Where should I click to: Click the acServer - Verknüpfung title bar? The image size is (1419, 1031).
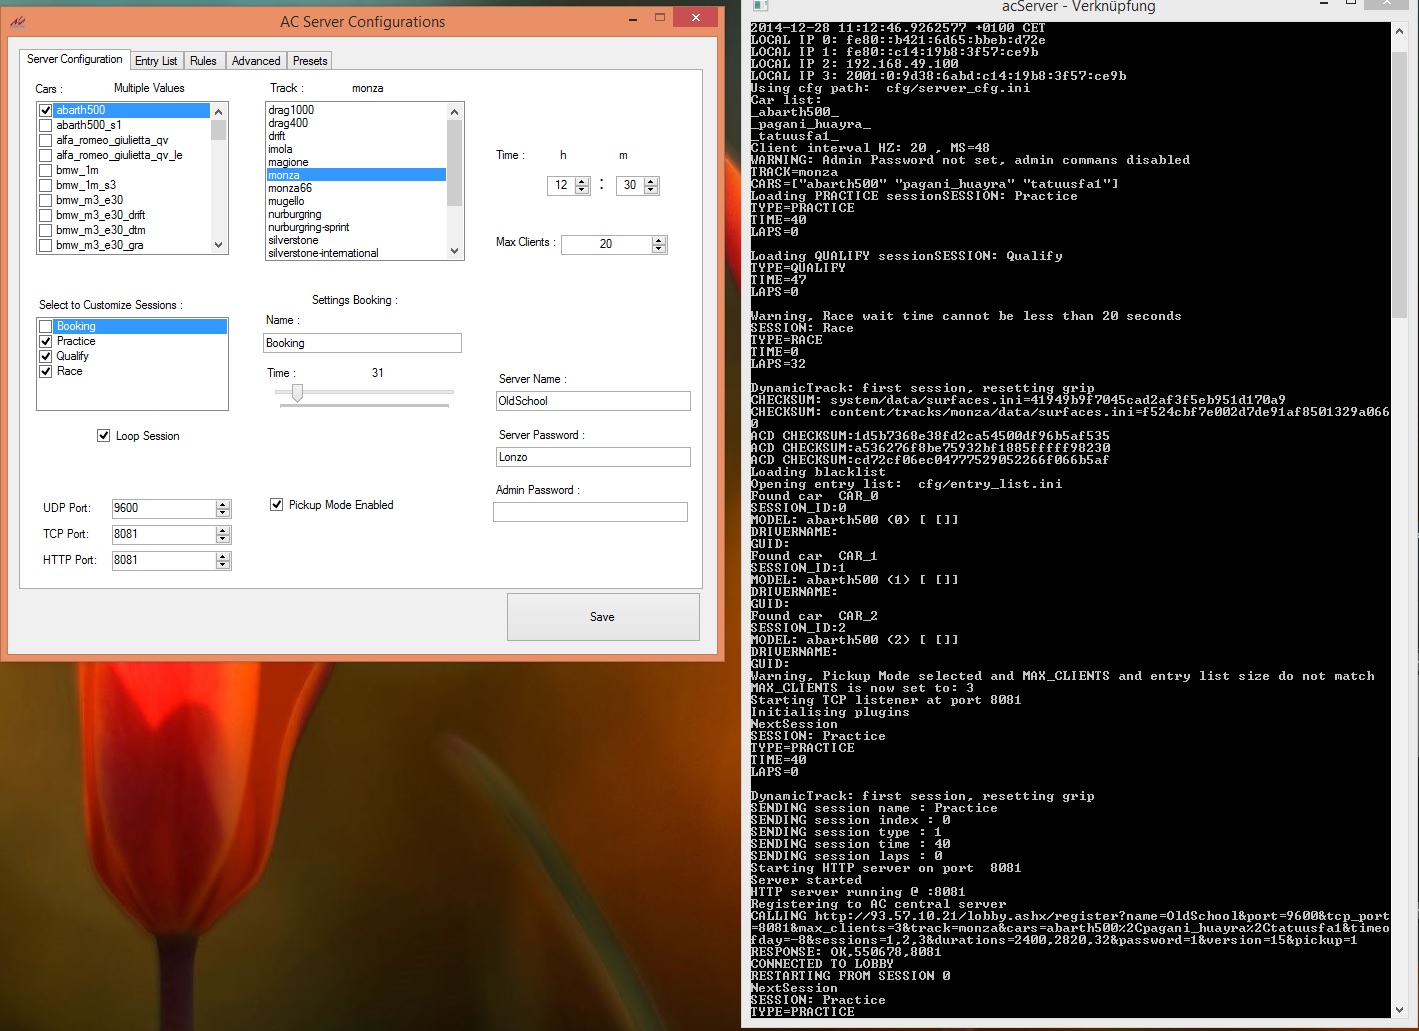click(x=1078, y=7)
